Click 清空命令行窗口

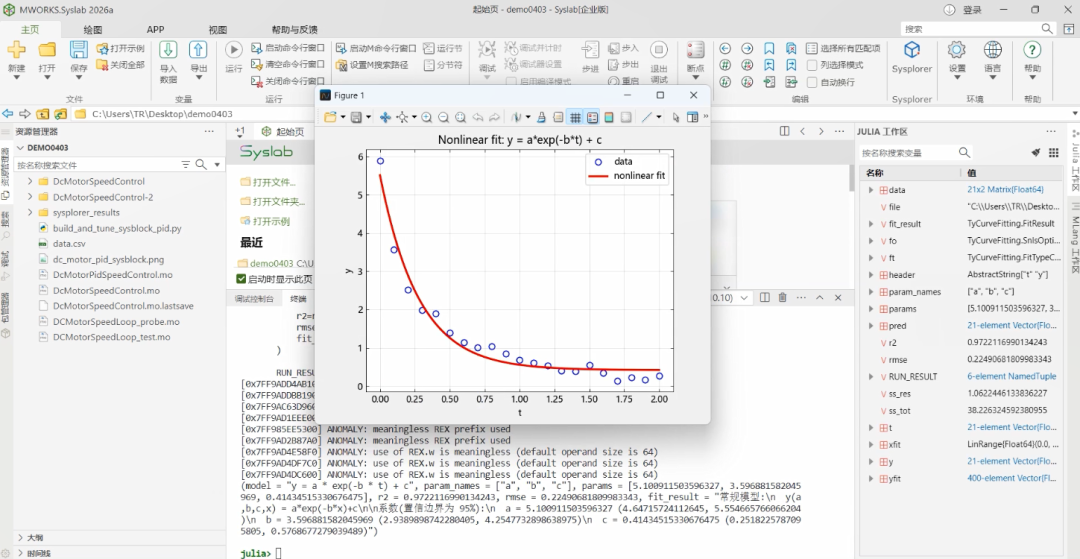288,64
